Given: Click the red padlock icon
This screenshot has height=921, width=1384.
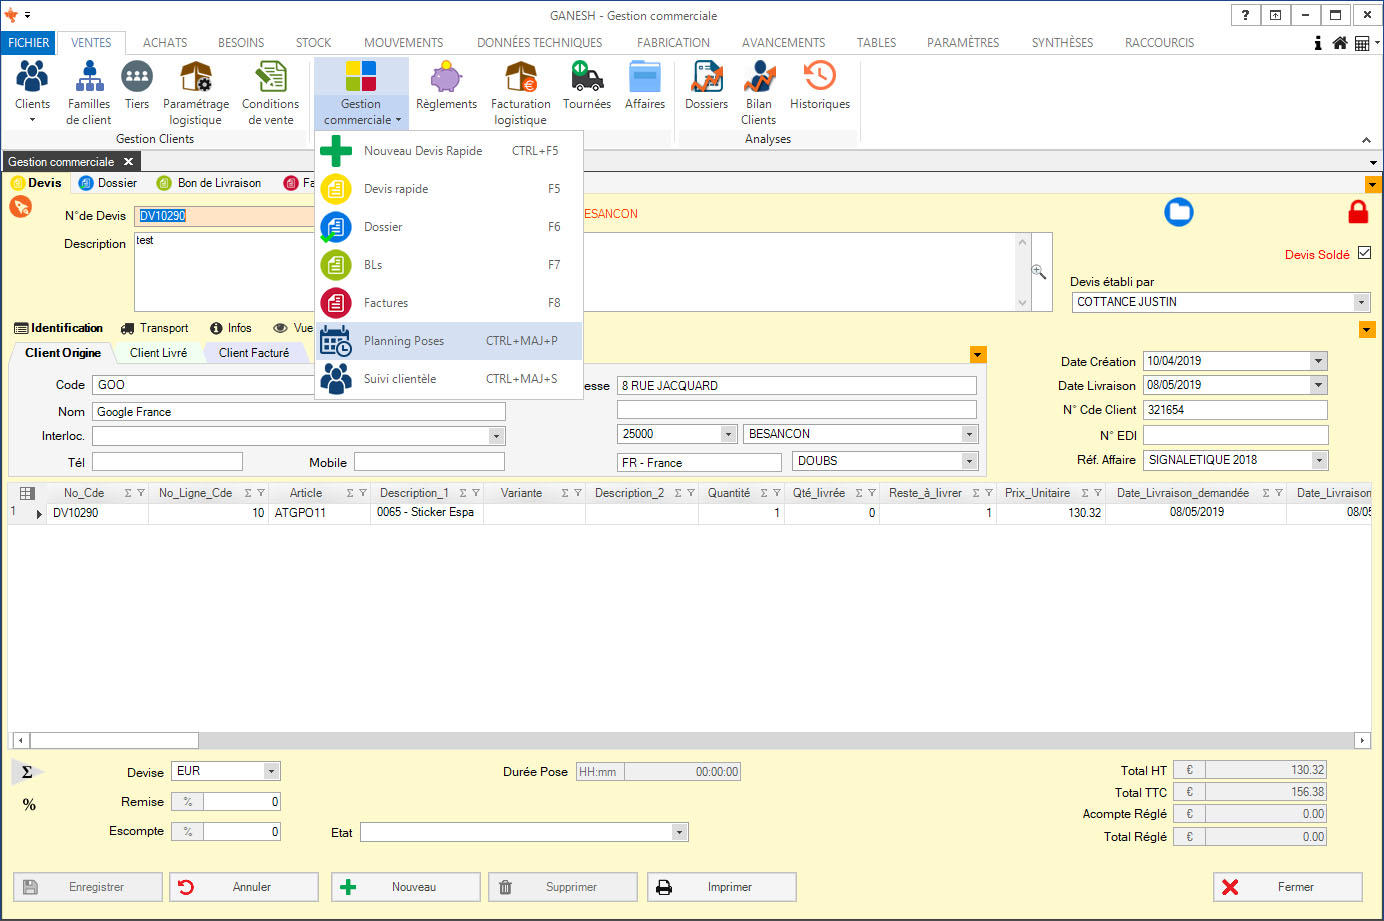Looking at the screenshot, I should coord(1357,212).
